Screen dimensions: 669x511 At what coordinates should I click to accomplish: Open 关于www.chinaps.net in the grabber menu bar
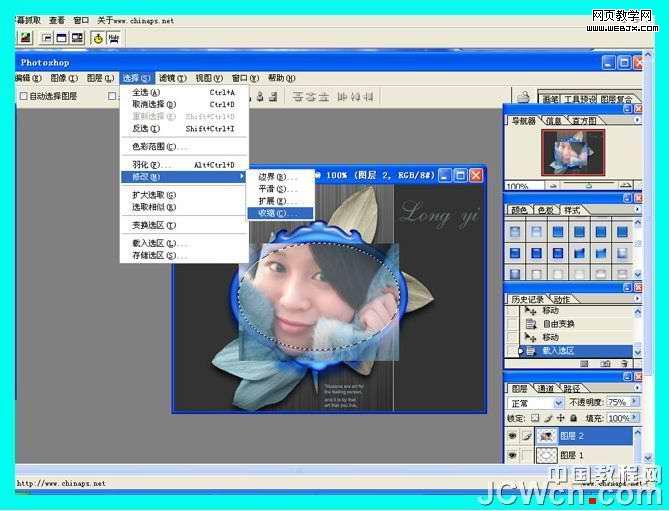point(136,20)
